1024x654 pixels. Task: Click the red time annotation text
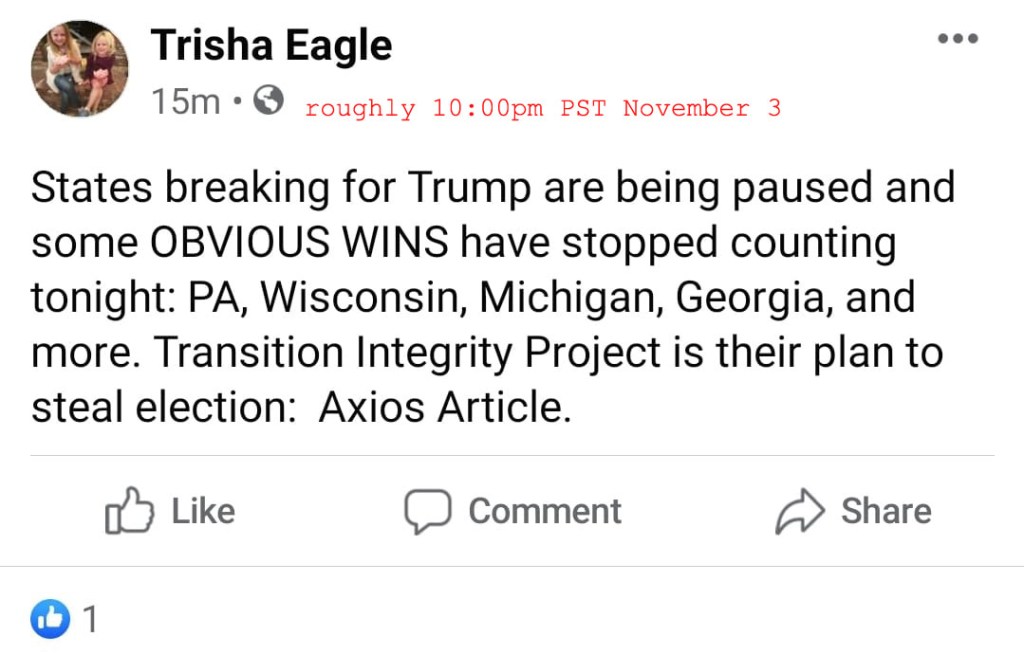542,108
